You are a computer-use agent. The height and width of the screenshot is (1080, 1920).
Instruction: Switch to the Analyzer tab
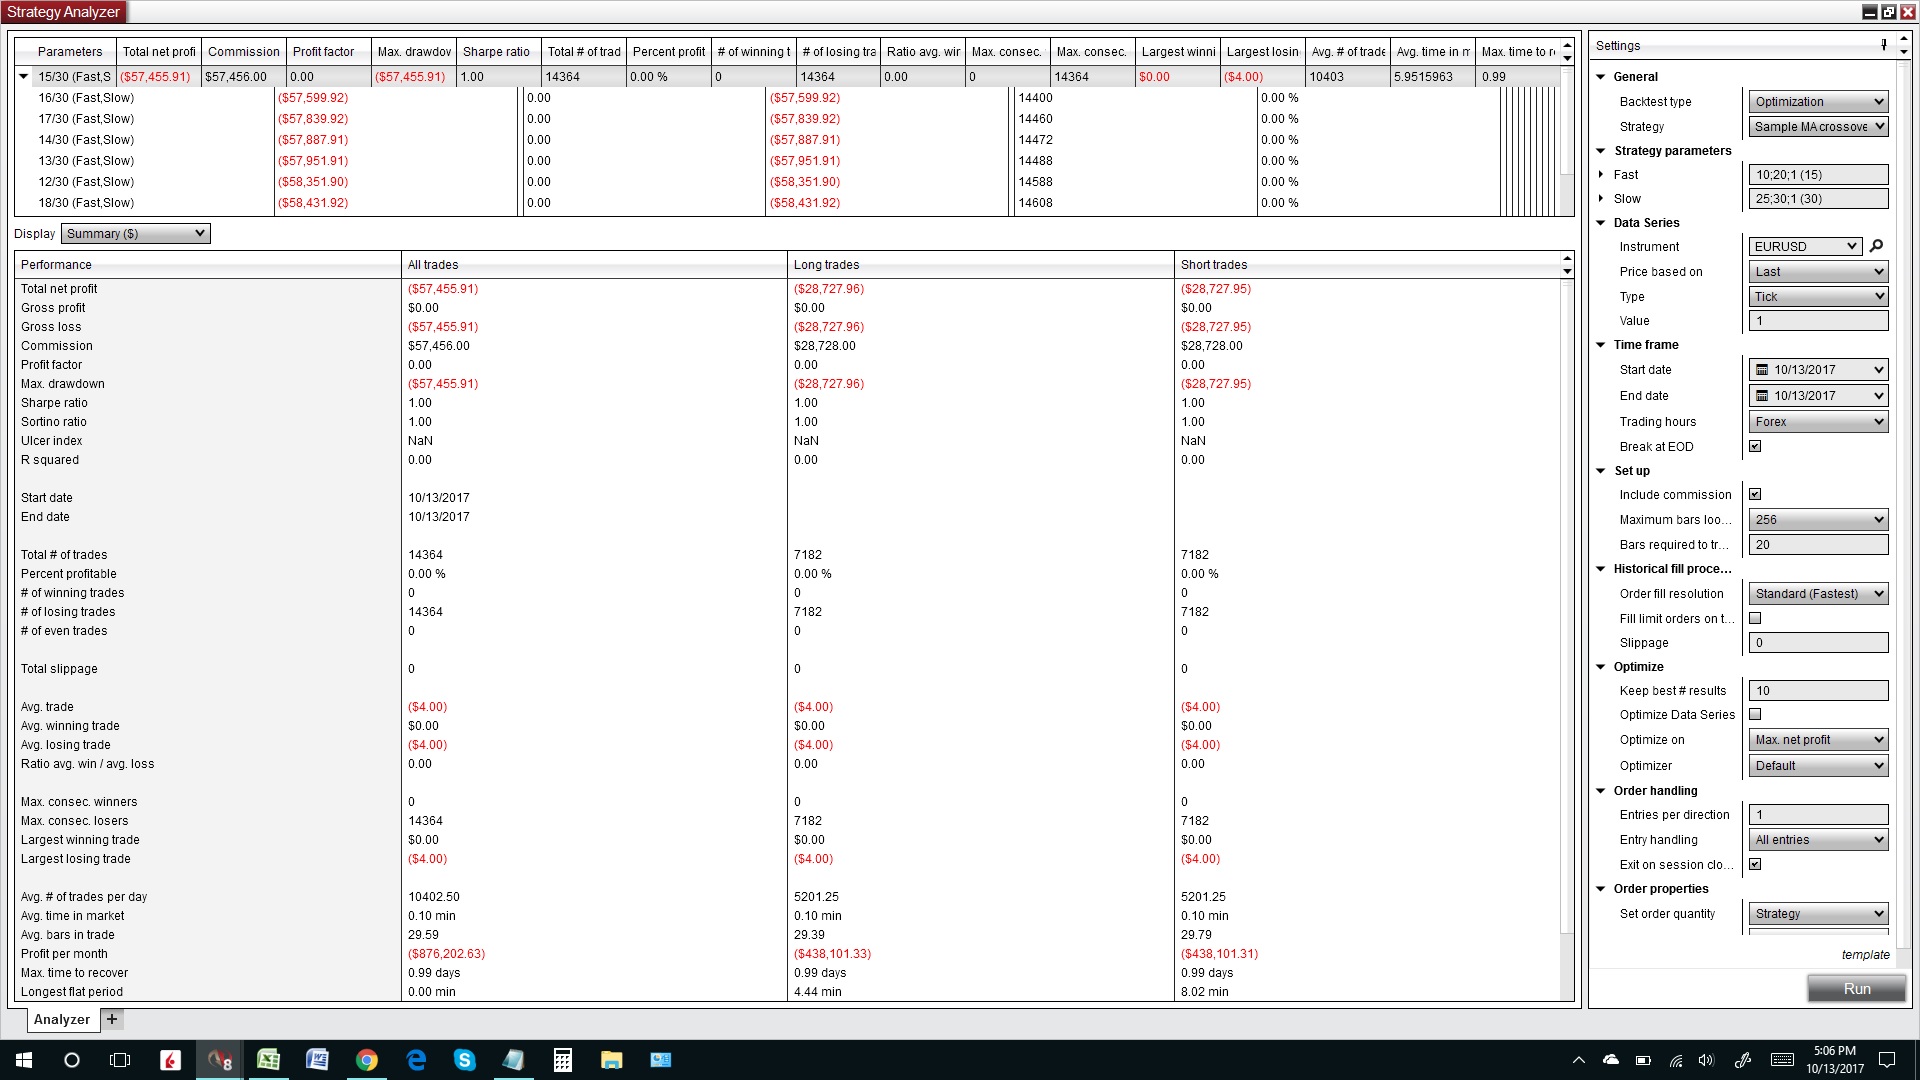click(x=61, y=1019)
